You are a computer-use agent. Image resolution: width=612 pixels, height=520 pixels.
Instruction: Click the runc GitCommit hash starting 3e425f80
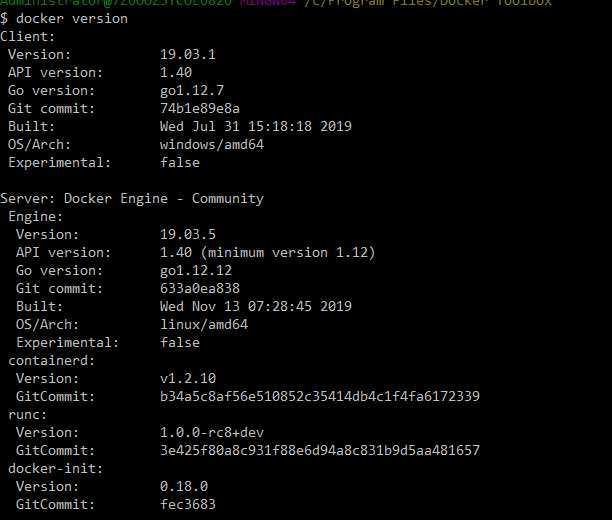[320, 450]
